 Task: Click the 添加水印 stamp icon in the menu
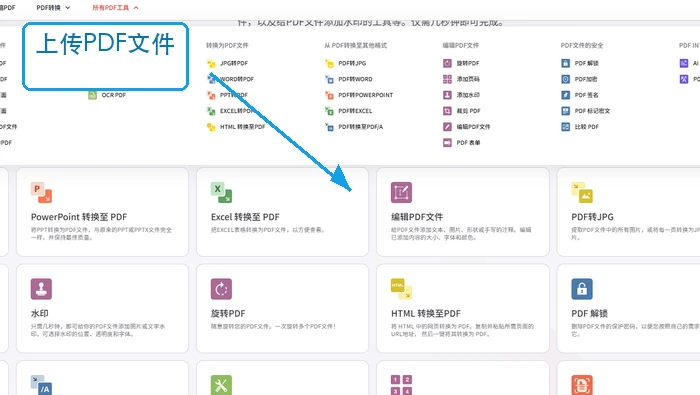(447, 95)
